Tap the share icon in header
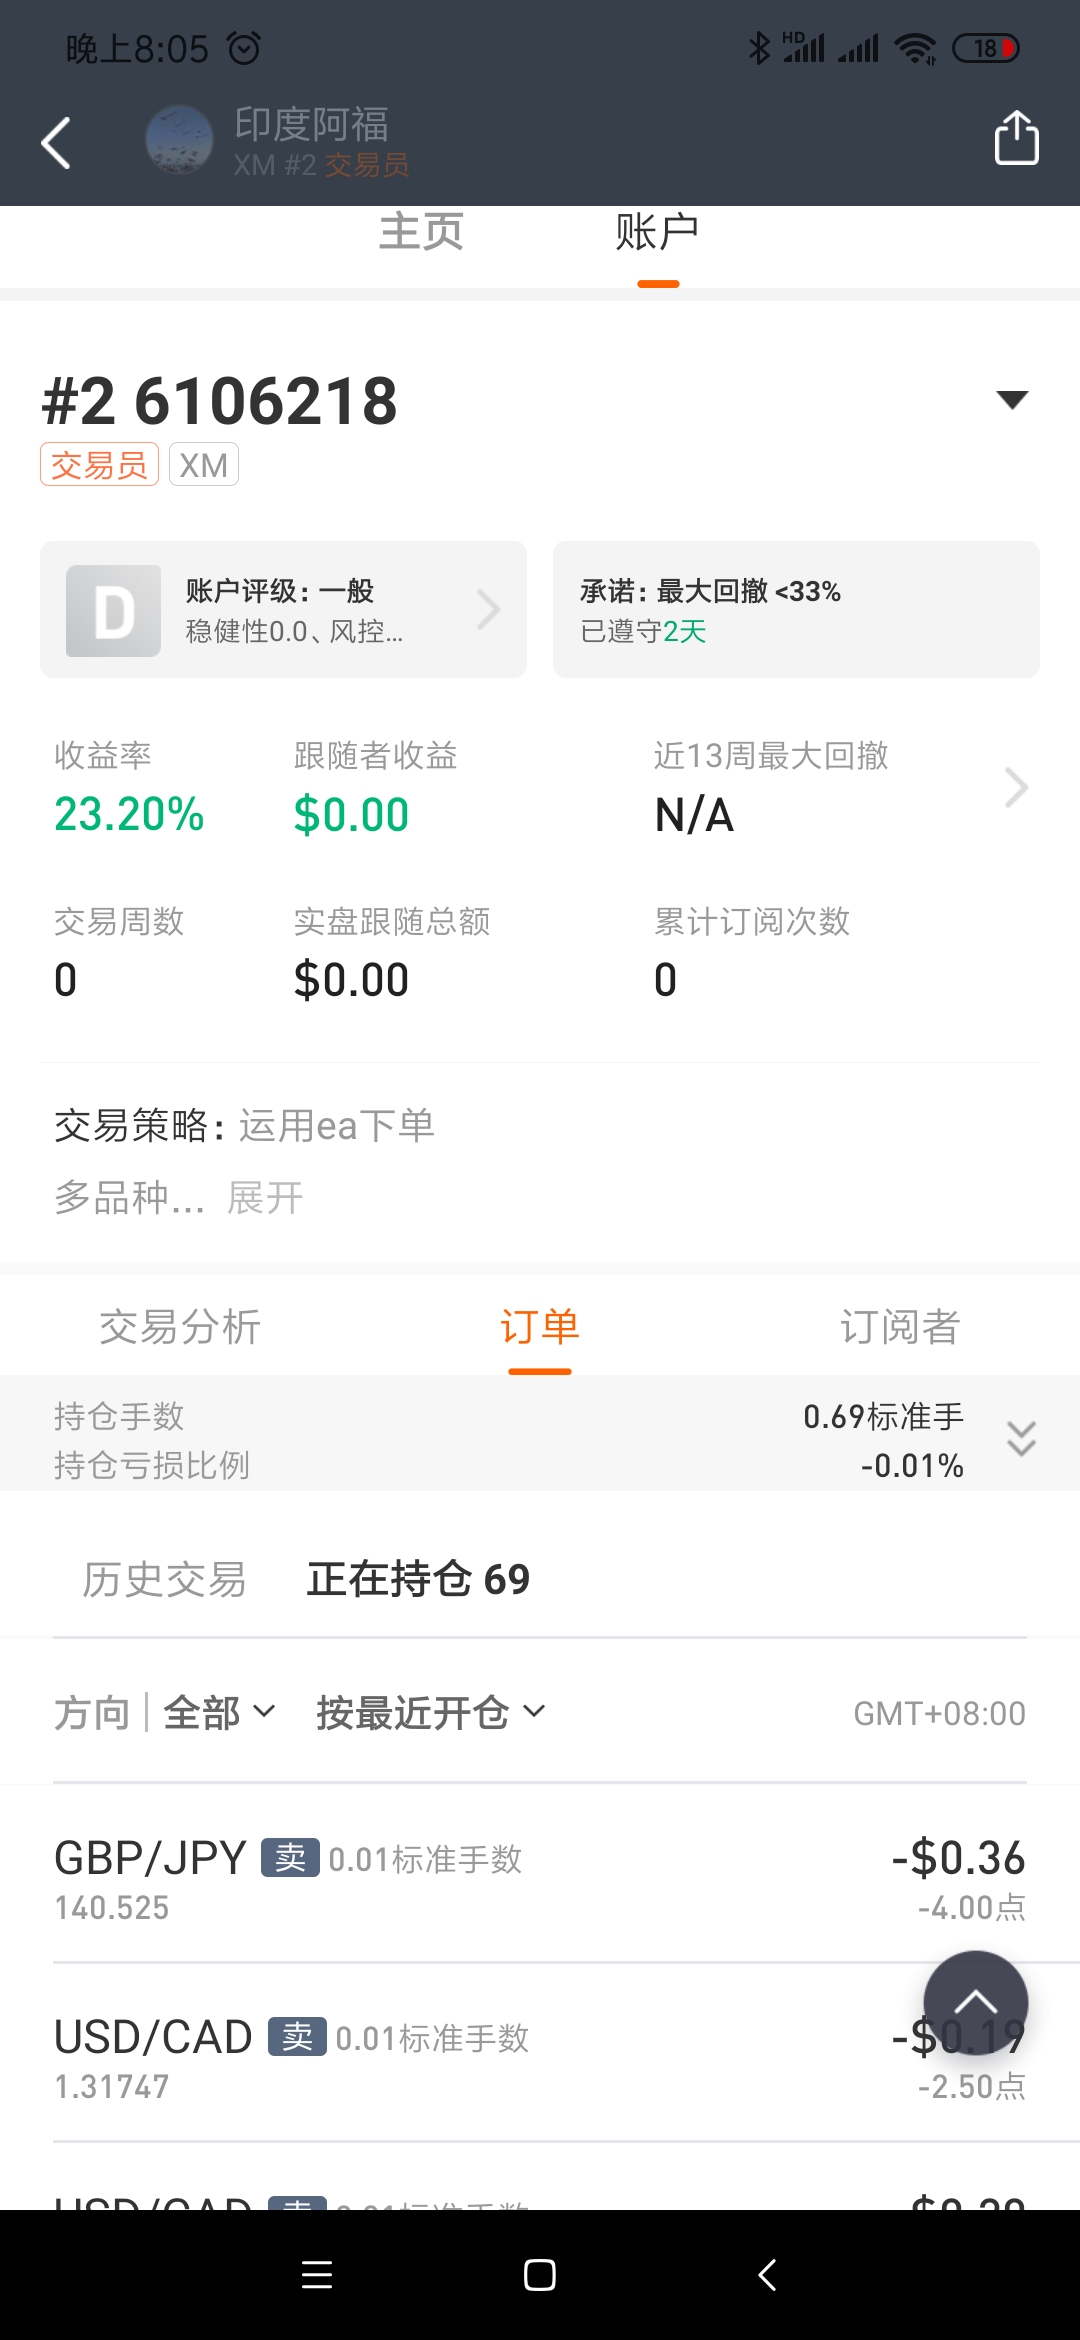 click(x=1015, y=138)
